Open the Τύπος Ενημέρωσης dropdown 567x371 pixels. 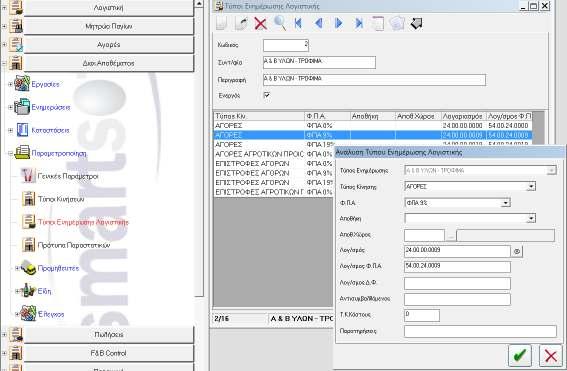coord(551,170)
